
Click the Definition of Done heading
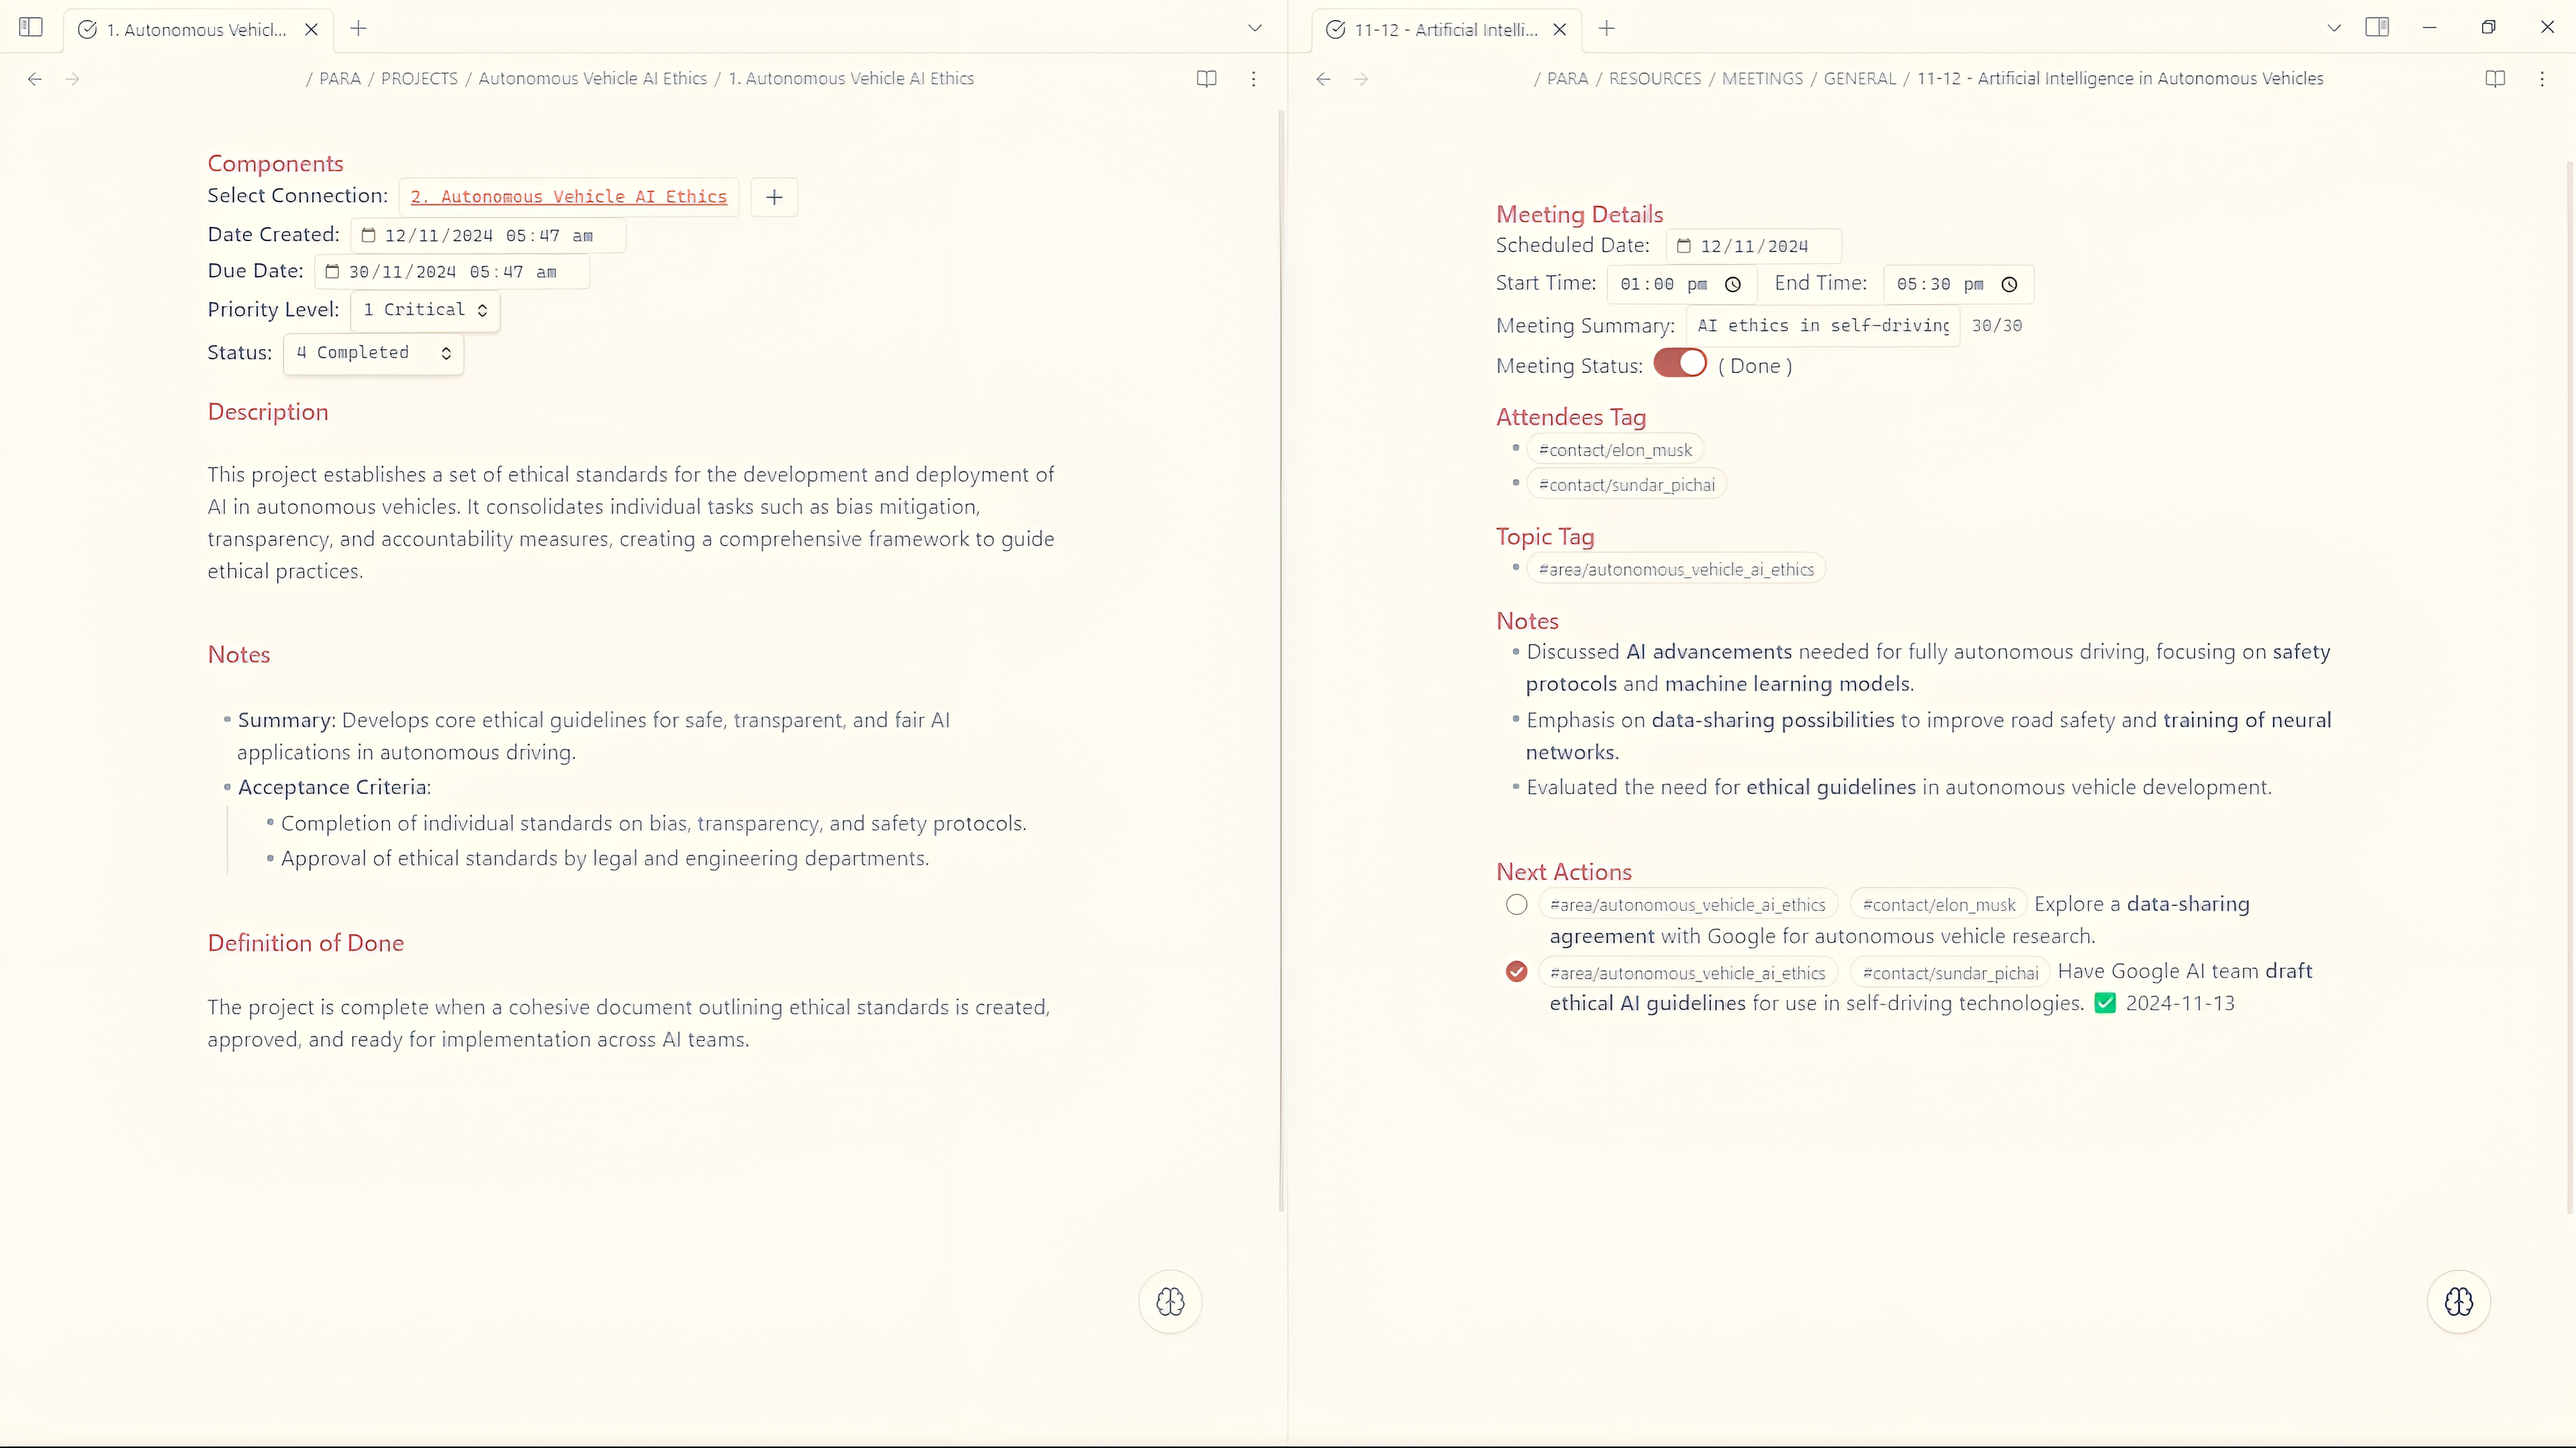[305, 943]
